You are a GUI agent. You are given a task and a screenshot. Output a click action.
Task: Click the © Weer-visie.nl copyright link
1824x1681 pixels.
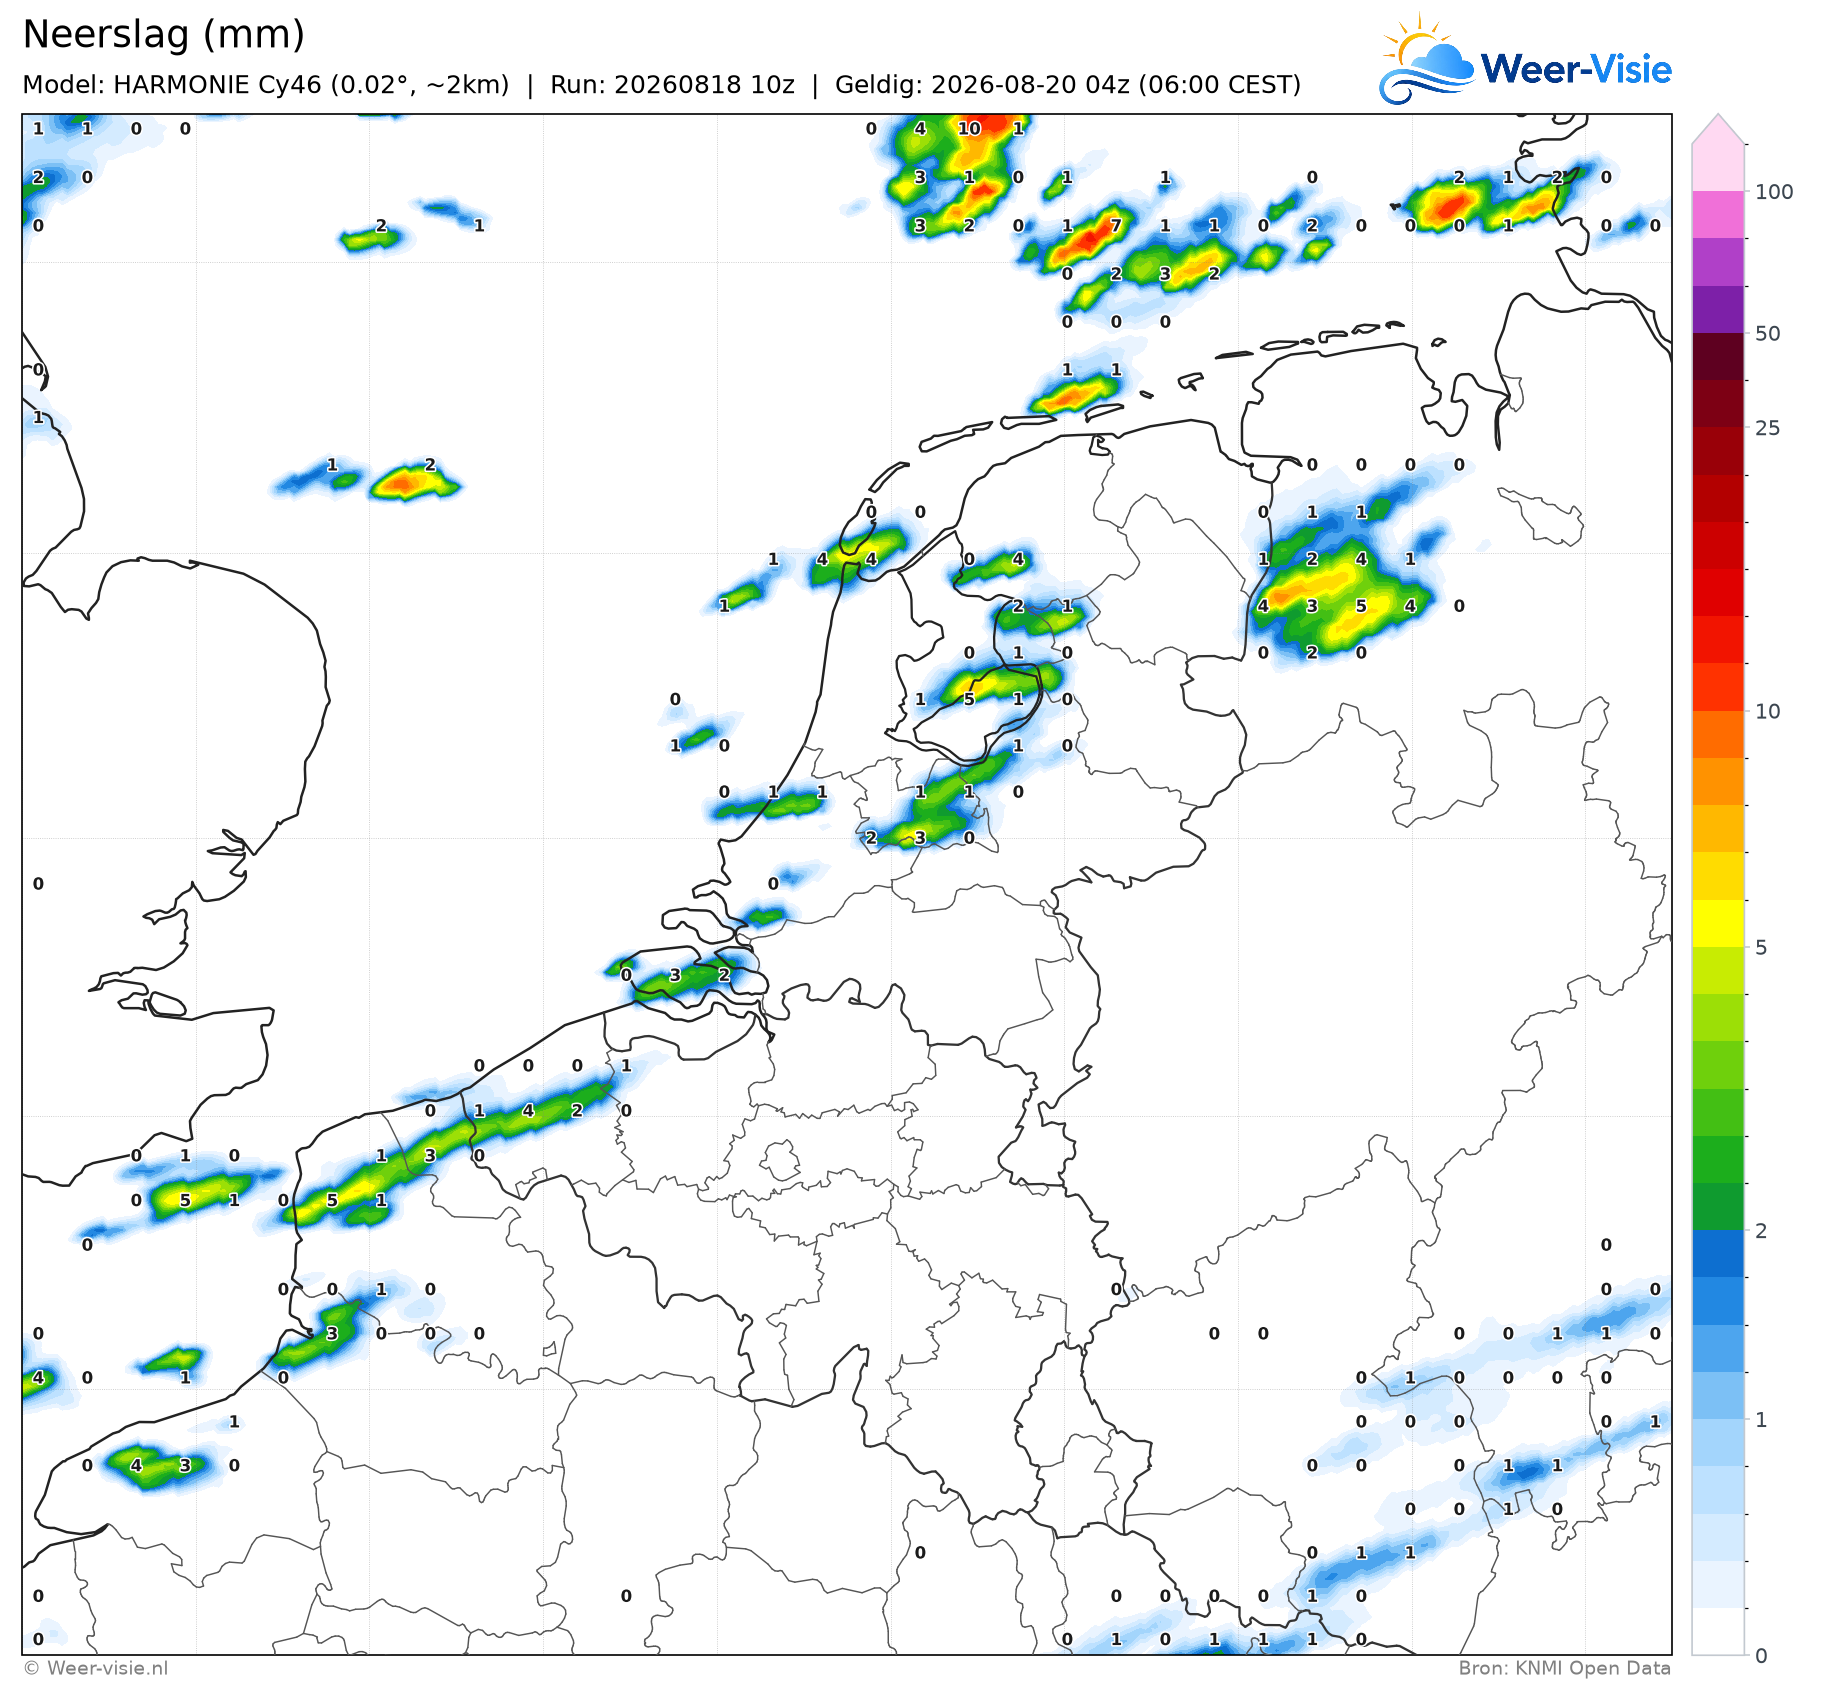(x=96, y=1668)
